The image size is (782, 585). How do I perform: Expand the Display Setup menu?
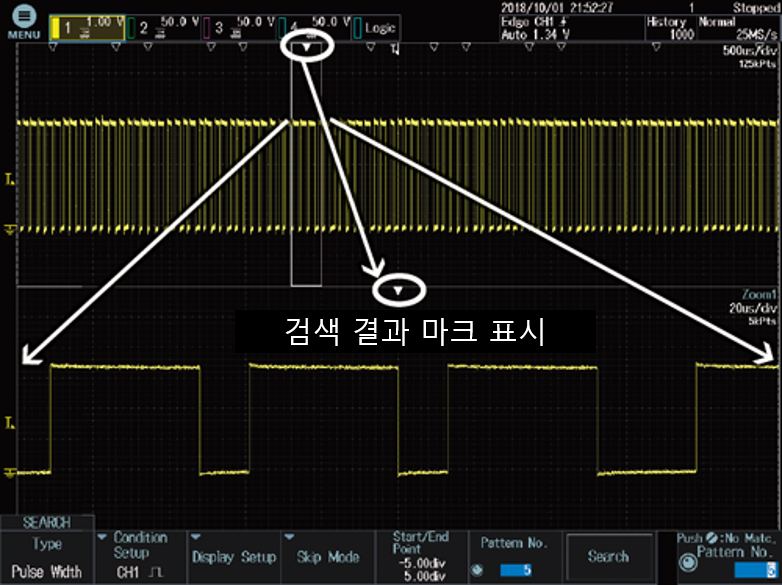click(x=234, y=558)
